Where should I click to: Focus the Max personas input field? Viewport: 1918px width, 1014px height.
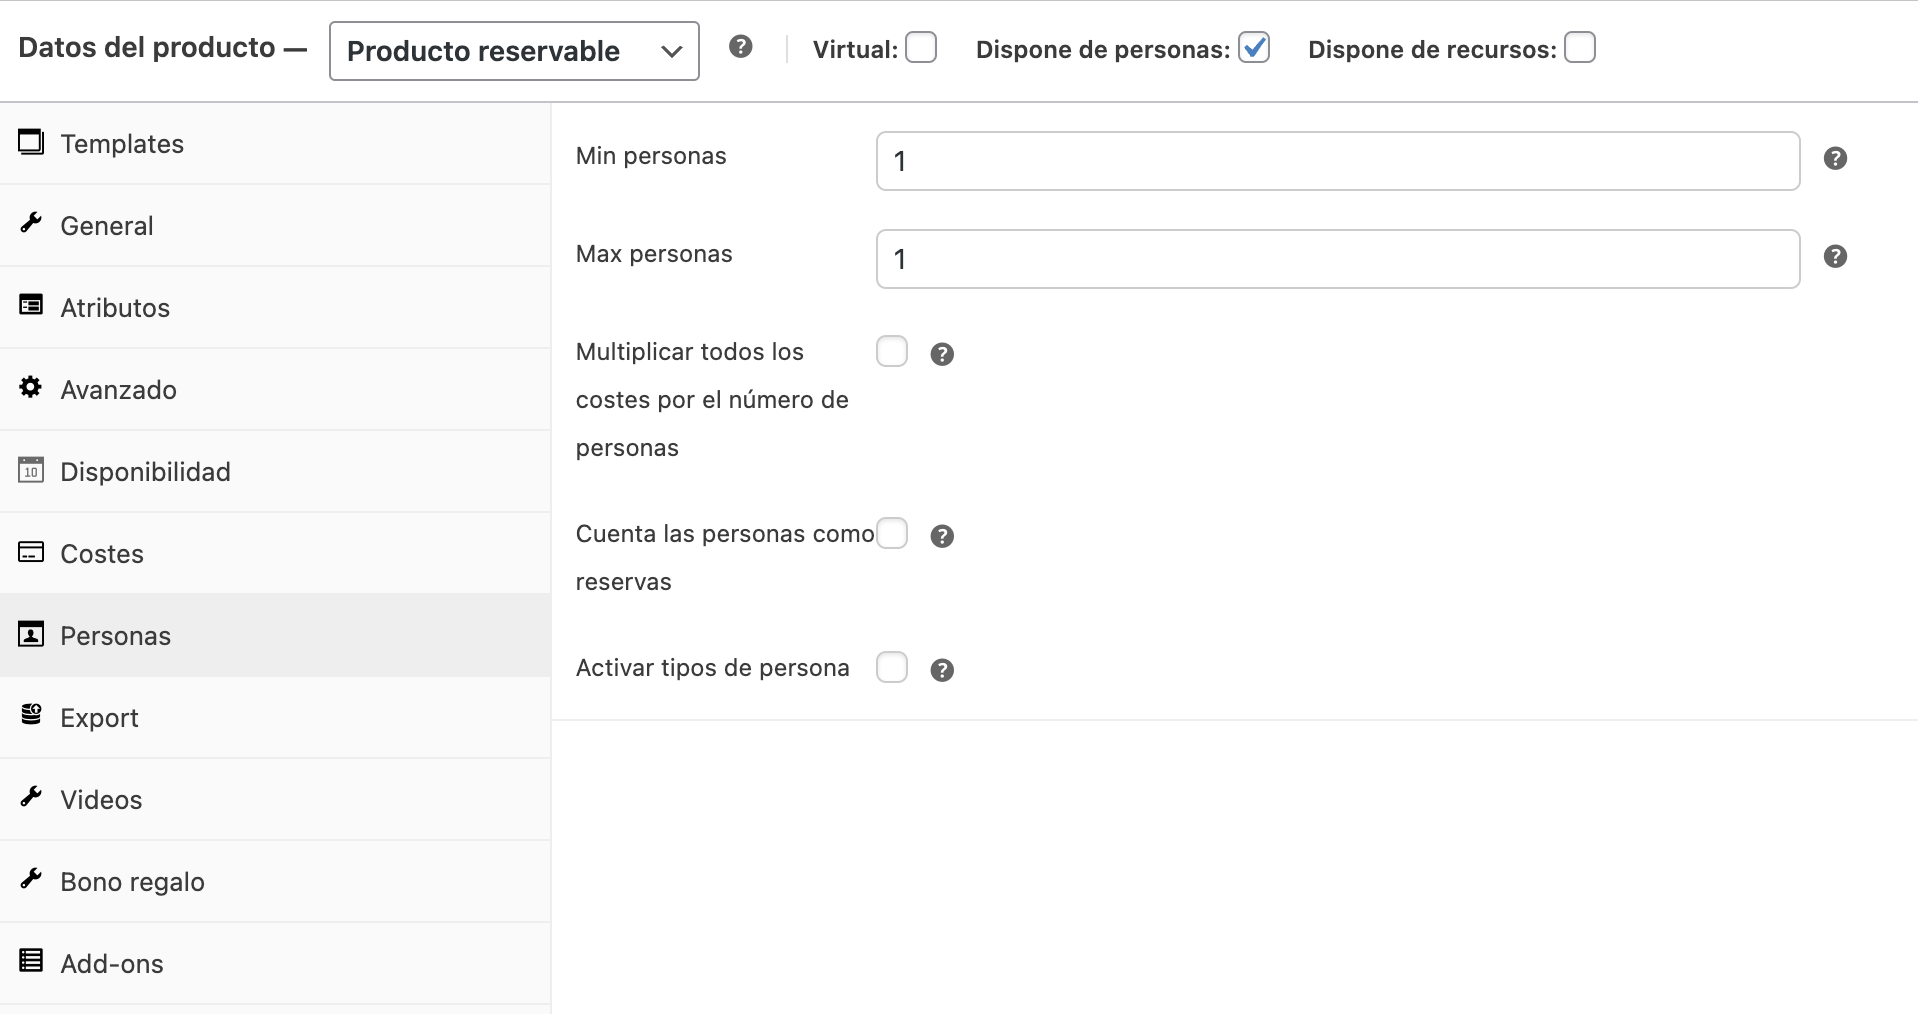coord(1338,259)
